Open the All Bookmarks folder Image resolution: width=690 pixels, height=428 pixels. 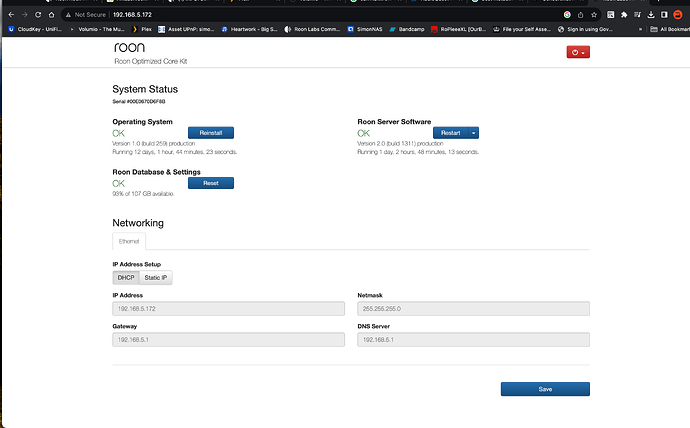point(670,29)
